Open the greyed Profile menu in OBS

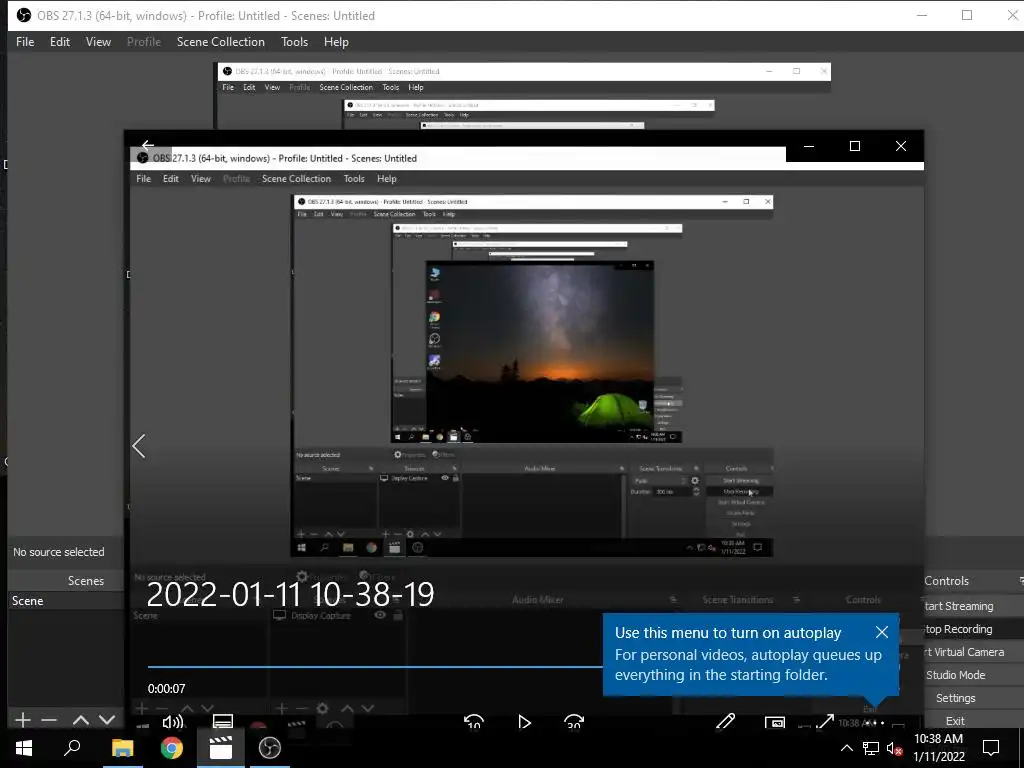(x=144, y=42)
